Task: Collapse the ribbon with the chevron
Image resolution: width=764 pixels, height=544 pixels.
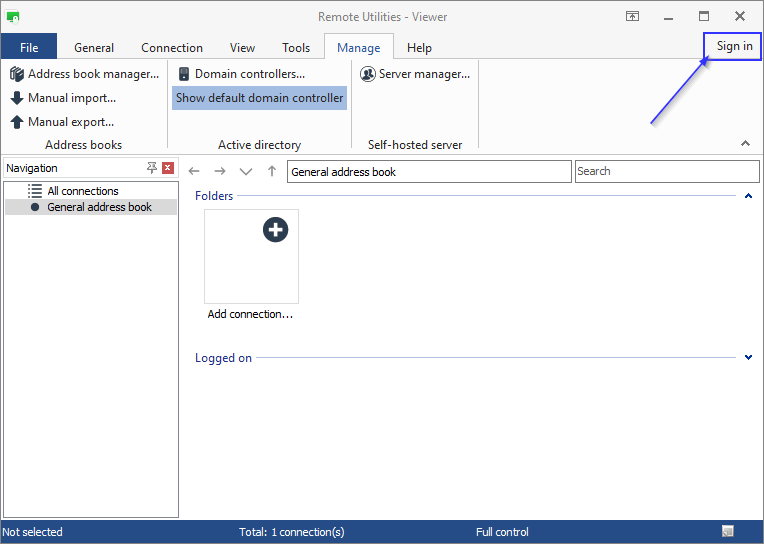Action: point(745,144)
